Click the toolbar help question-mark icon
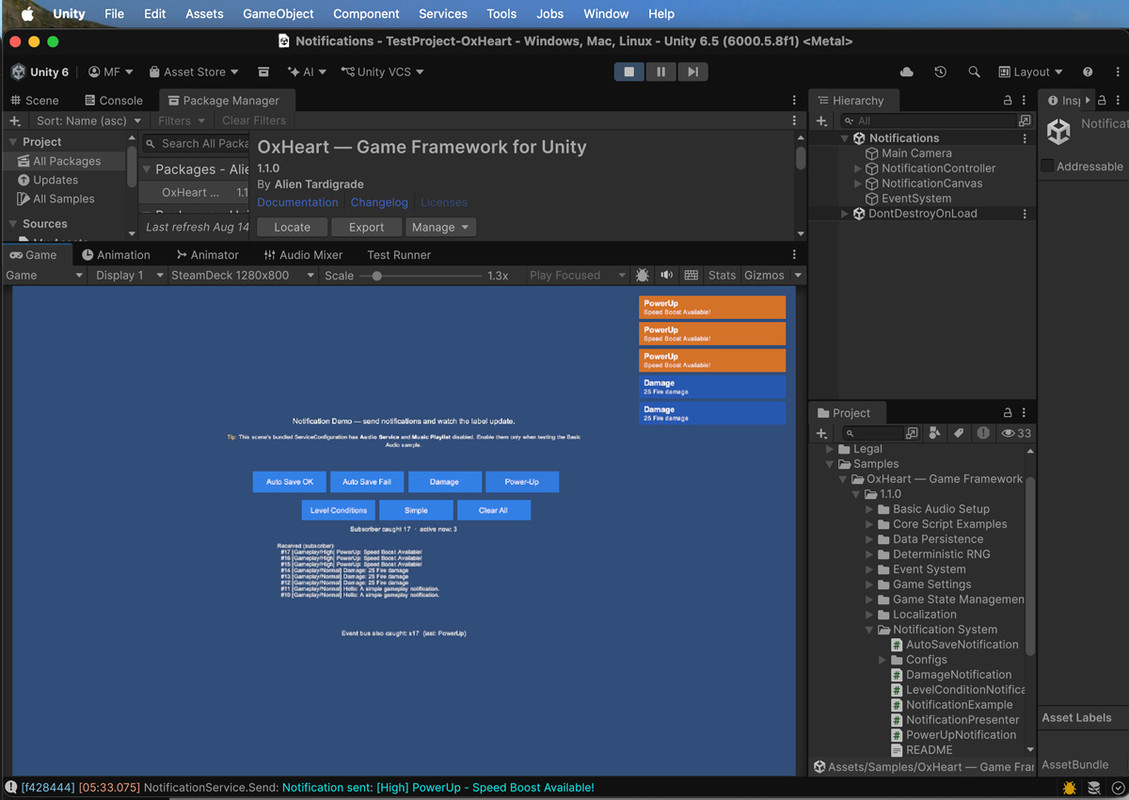The height and width of the screenshot is (800, 1129). [x=1087, y=72]
